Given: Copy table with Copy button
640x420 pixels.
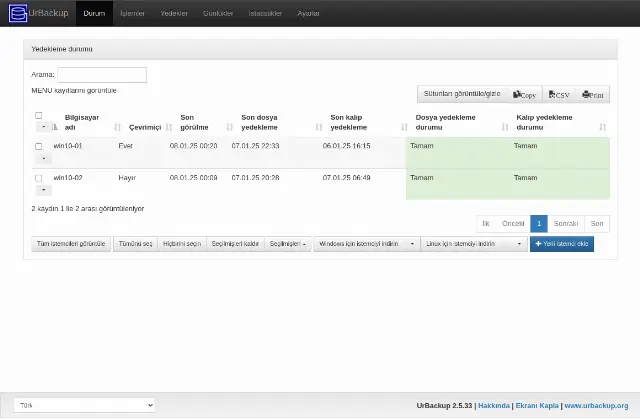Looking at the screenshot, I should point(524,95).
